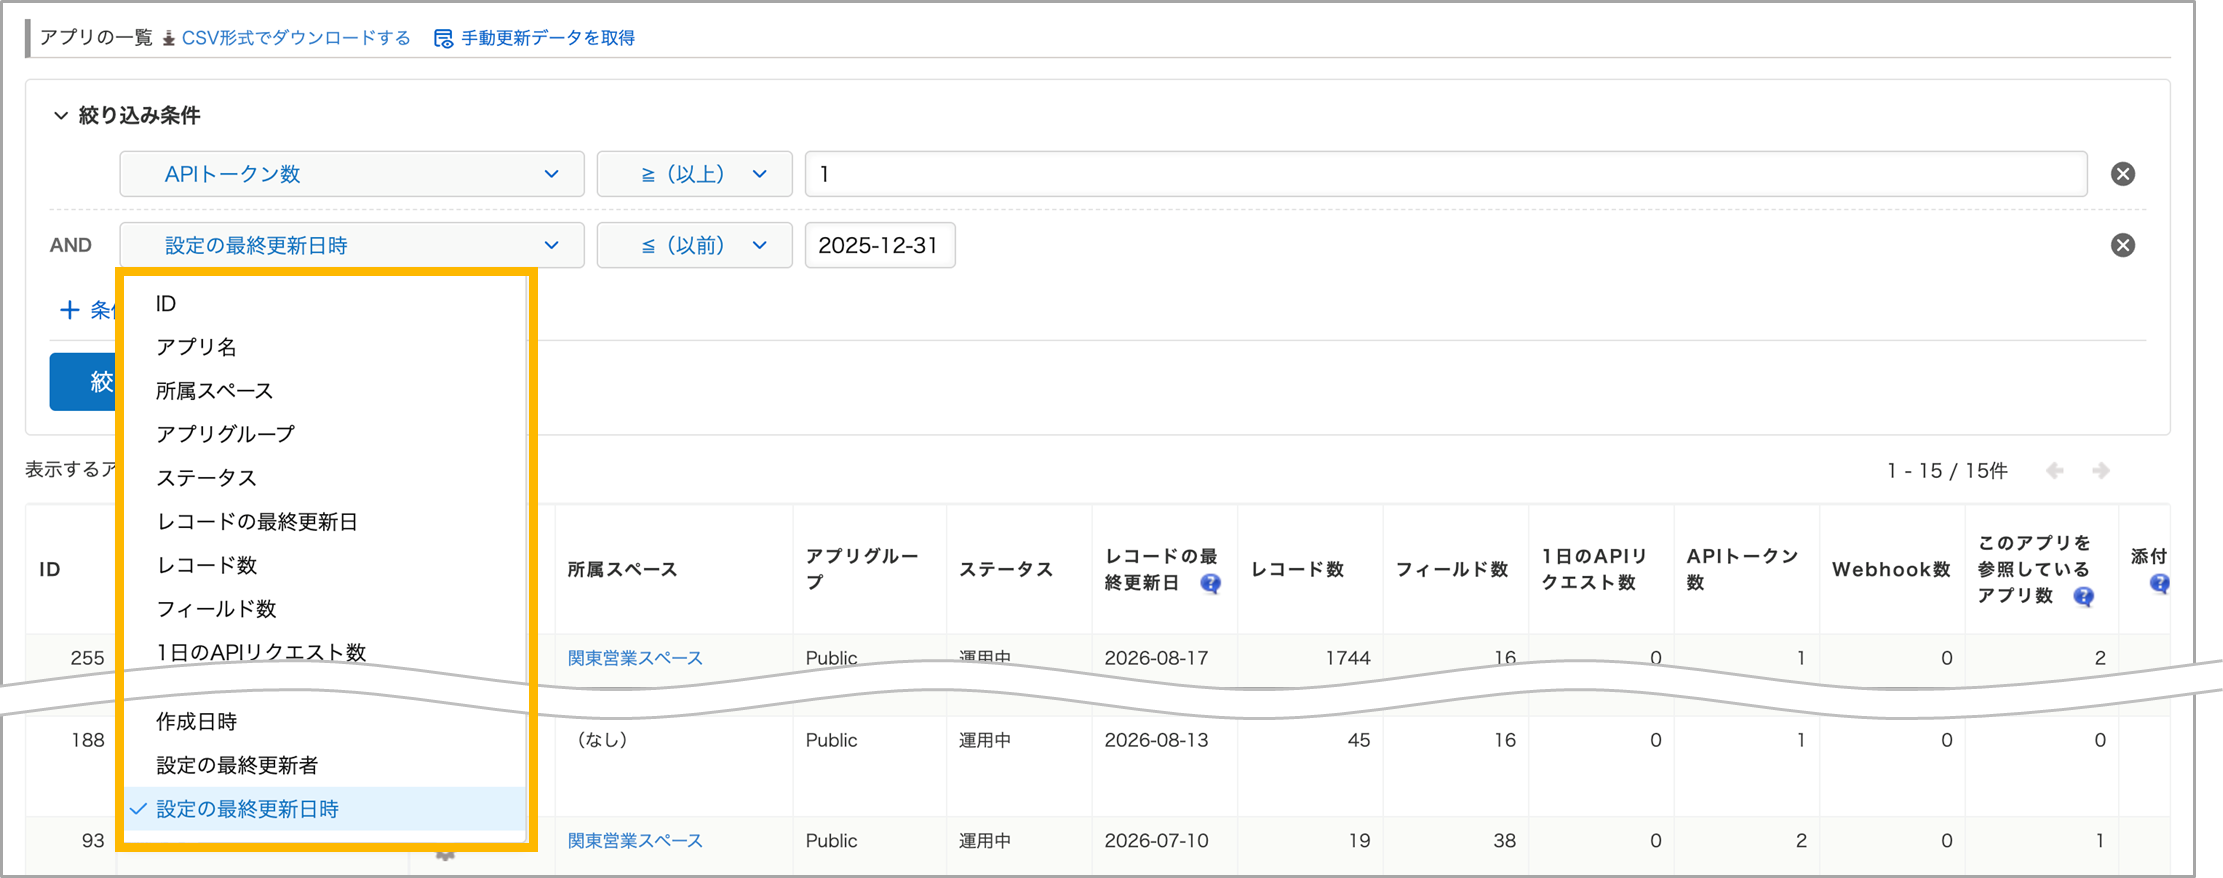The height and width of the screenshot is (878, 2223).
Task: Open the 設定の最終更新日時 field dropdown
Action: [x=352, y=245]
